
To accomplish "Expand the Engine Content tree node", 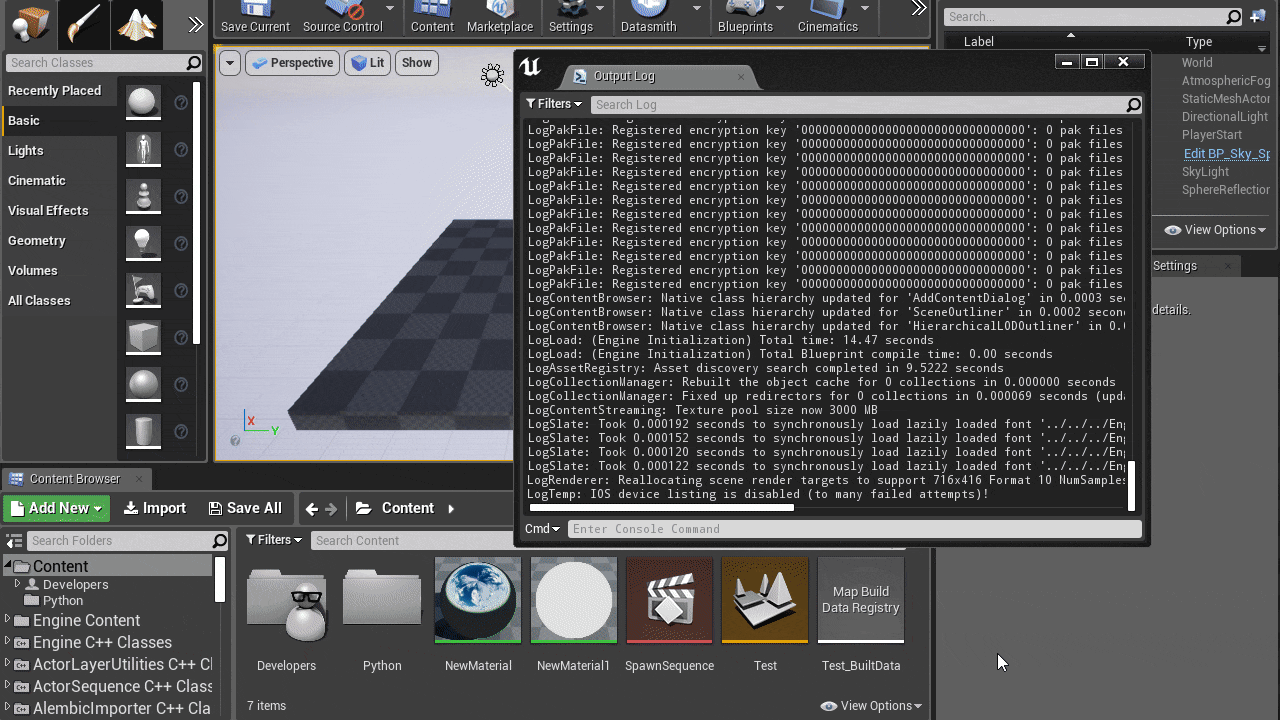I will click(x=8, y=620).
